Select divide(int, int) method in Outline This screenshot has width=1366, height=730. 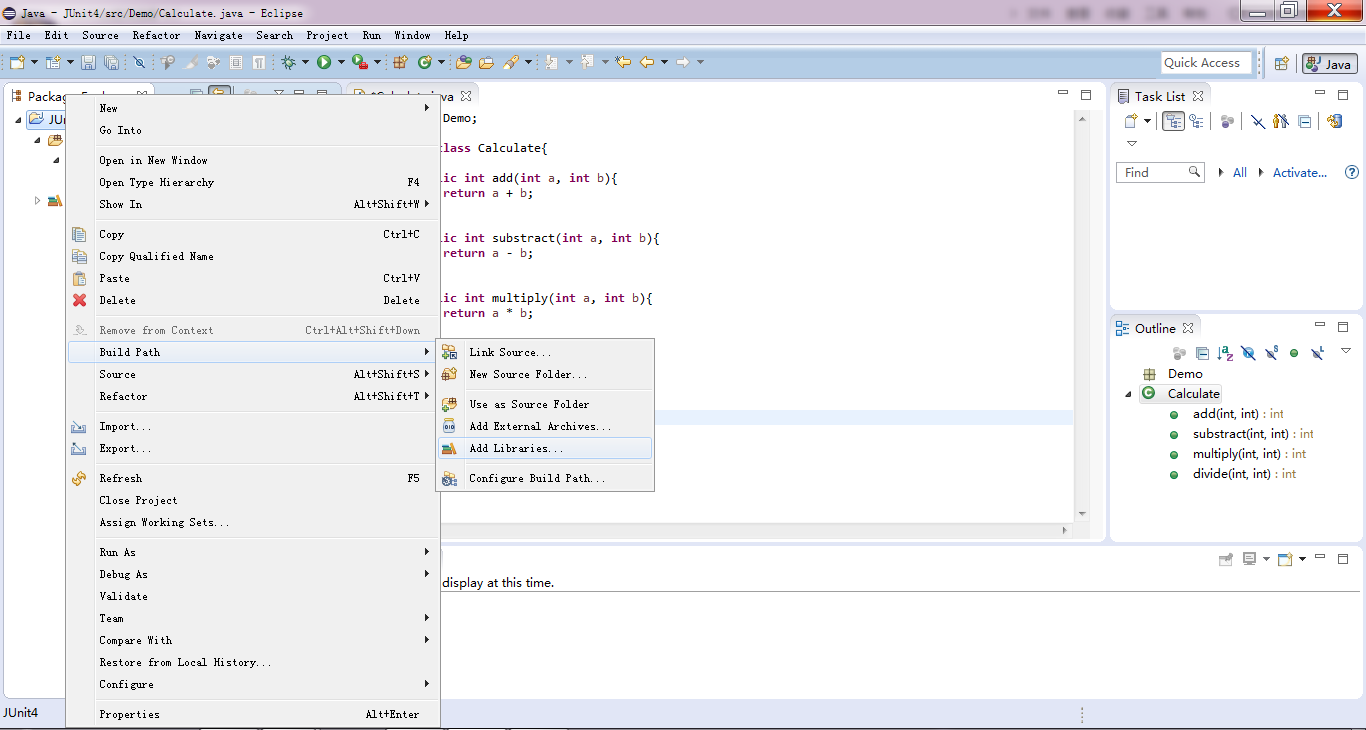1231,474
